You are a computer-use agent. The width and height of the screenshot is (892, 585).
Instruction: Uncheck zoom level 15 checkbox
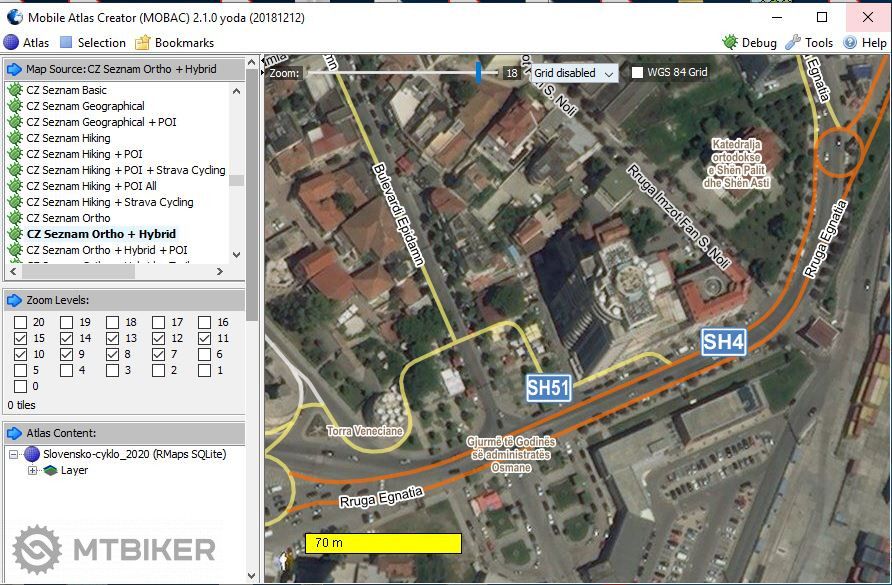click(21, 339)
